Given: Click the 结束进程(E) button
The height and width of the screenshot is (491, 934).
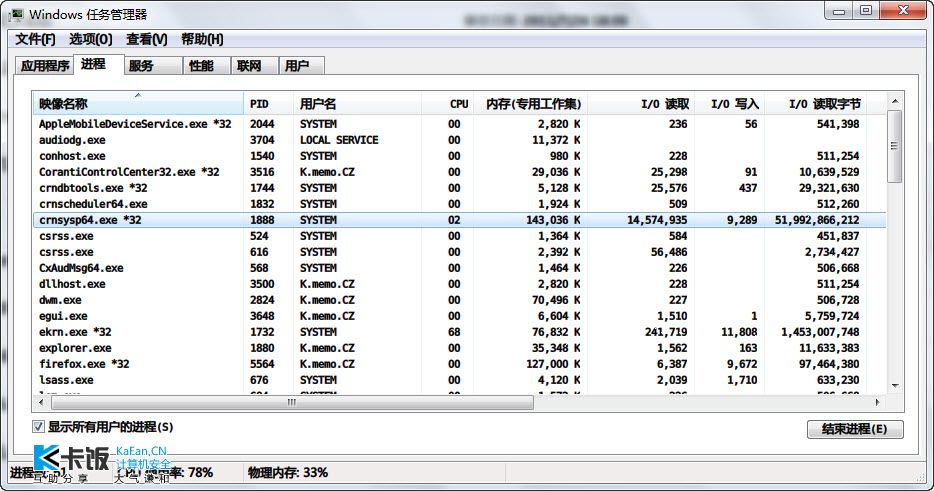Looking at the screenshot, I should (855, 429).
